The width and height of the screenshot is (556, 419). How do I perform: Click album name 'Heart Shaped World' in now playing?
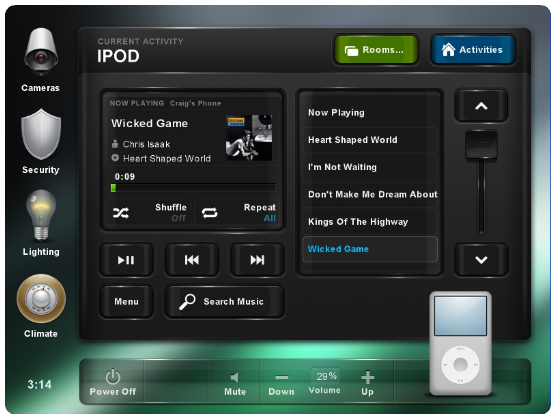click(167, 158)
